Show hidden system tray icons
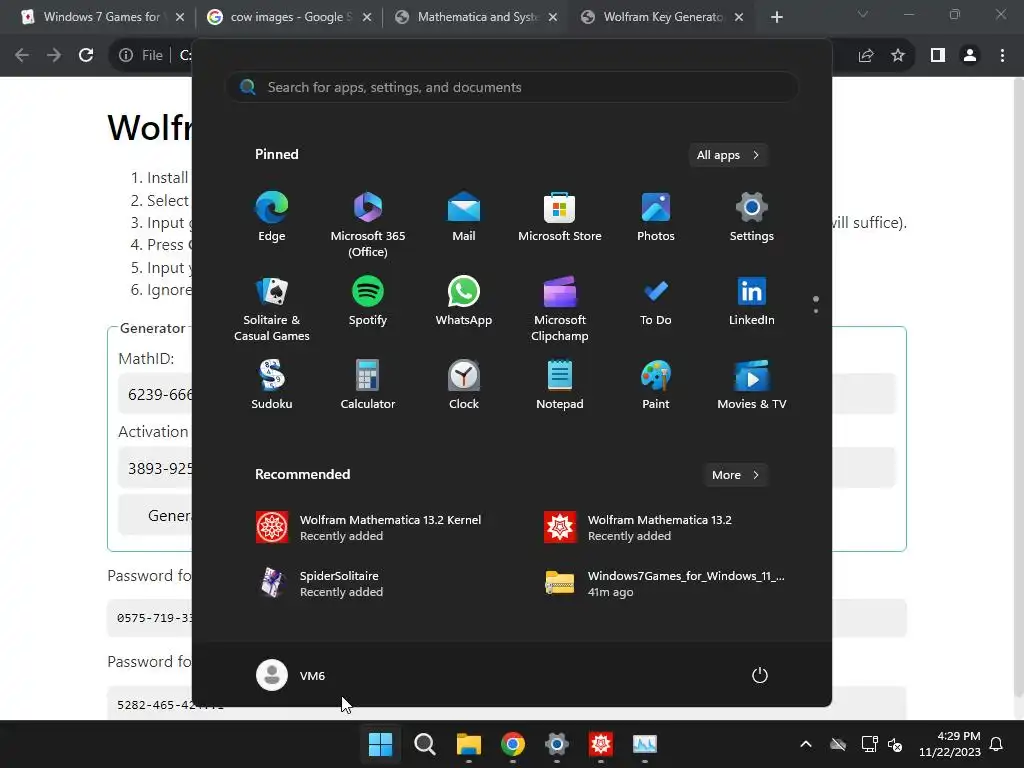The width and height of the screenshot is (1024, 768). [x=806, y=744]
